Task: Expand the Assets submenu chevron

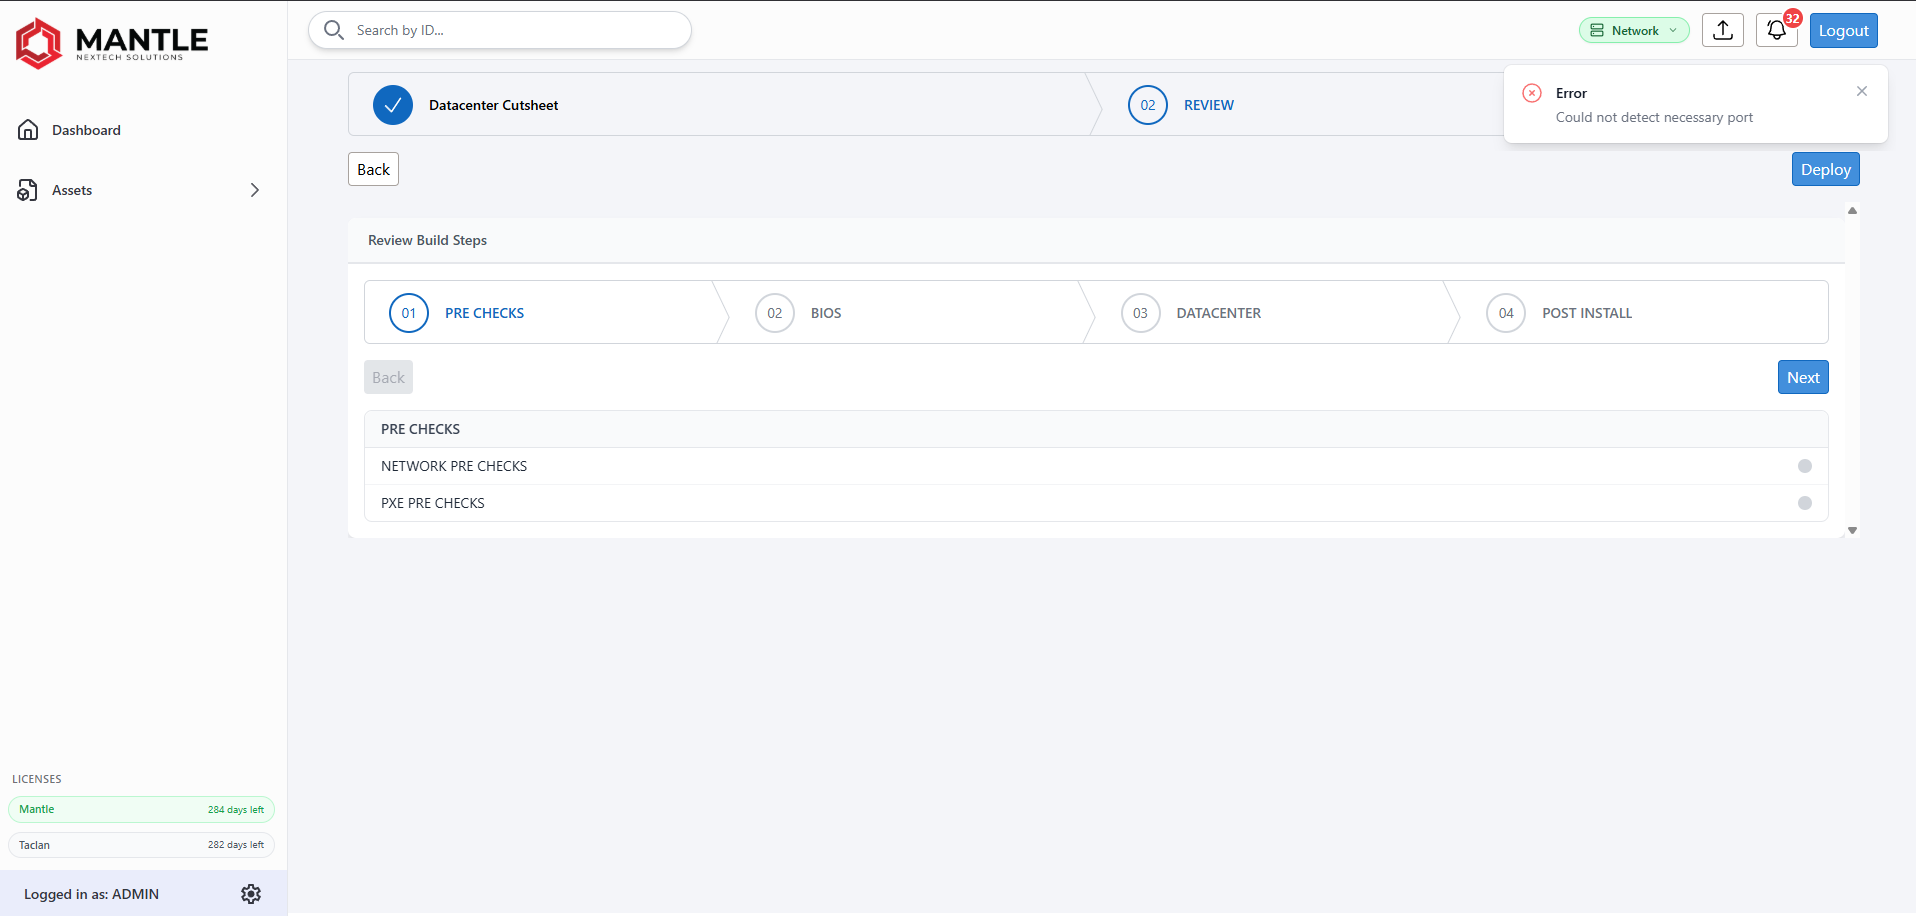Action: (255, 190)
